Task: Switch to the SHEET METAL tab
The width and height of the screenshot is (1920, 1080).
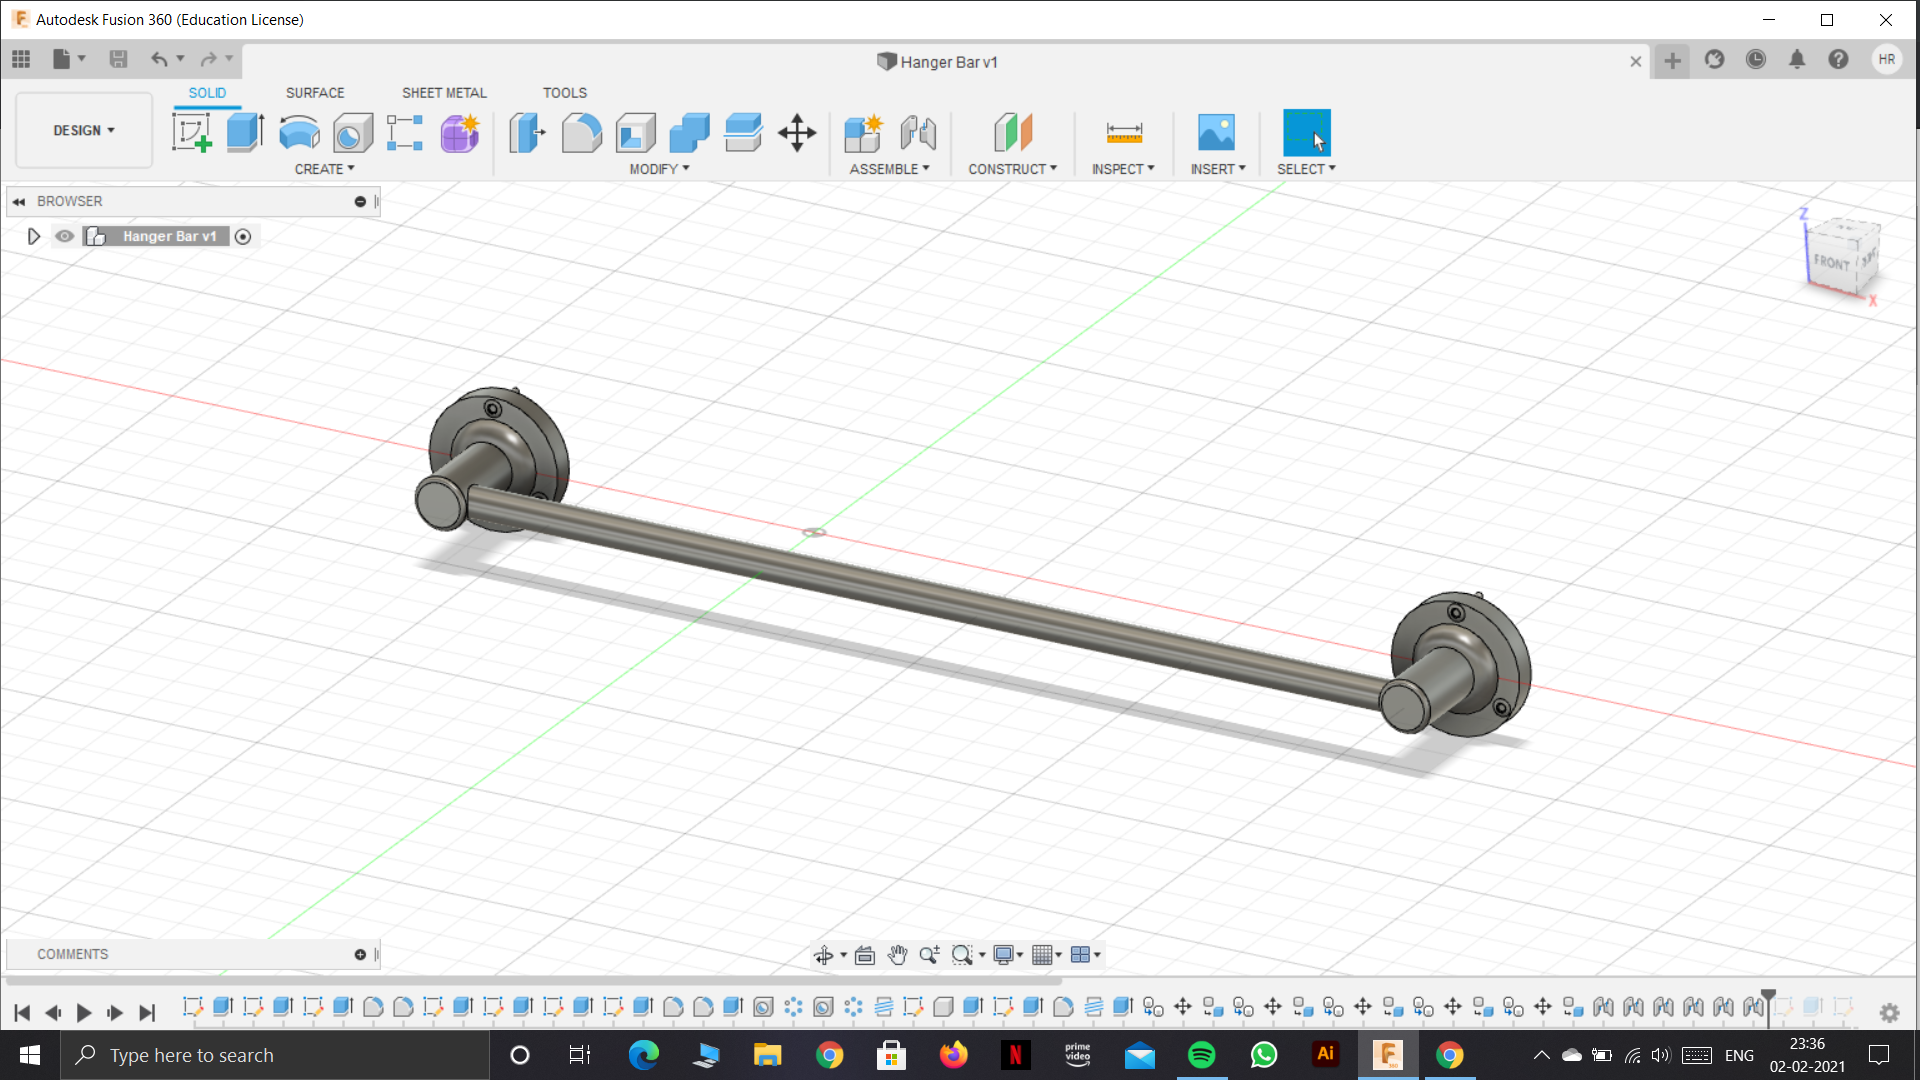Action: point(444,93)
